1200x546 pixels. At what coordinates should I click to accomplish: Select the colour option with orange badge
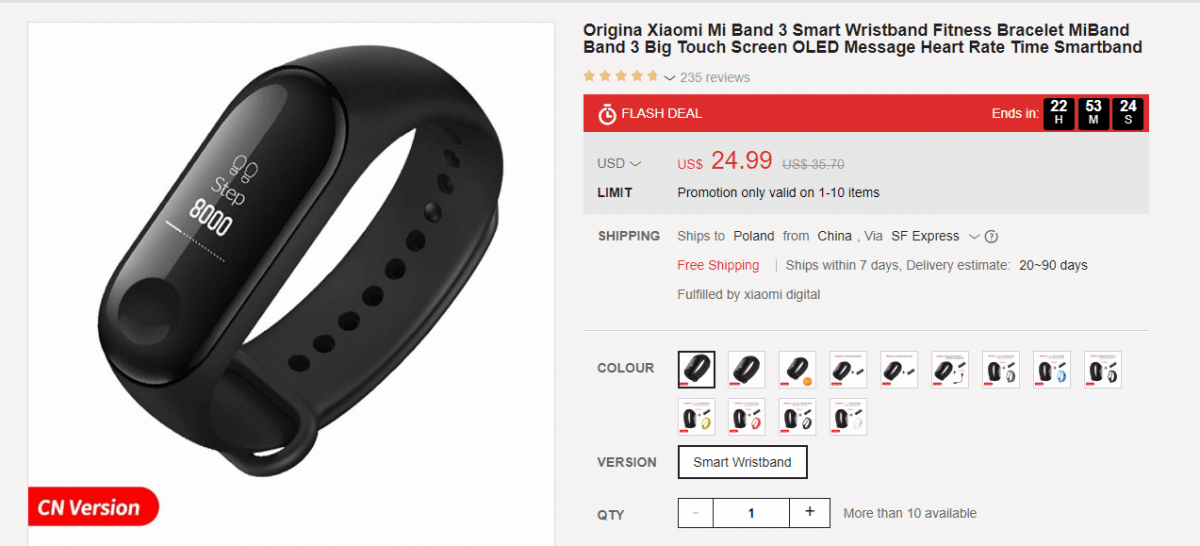[x=797, y=369]
